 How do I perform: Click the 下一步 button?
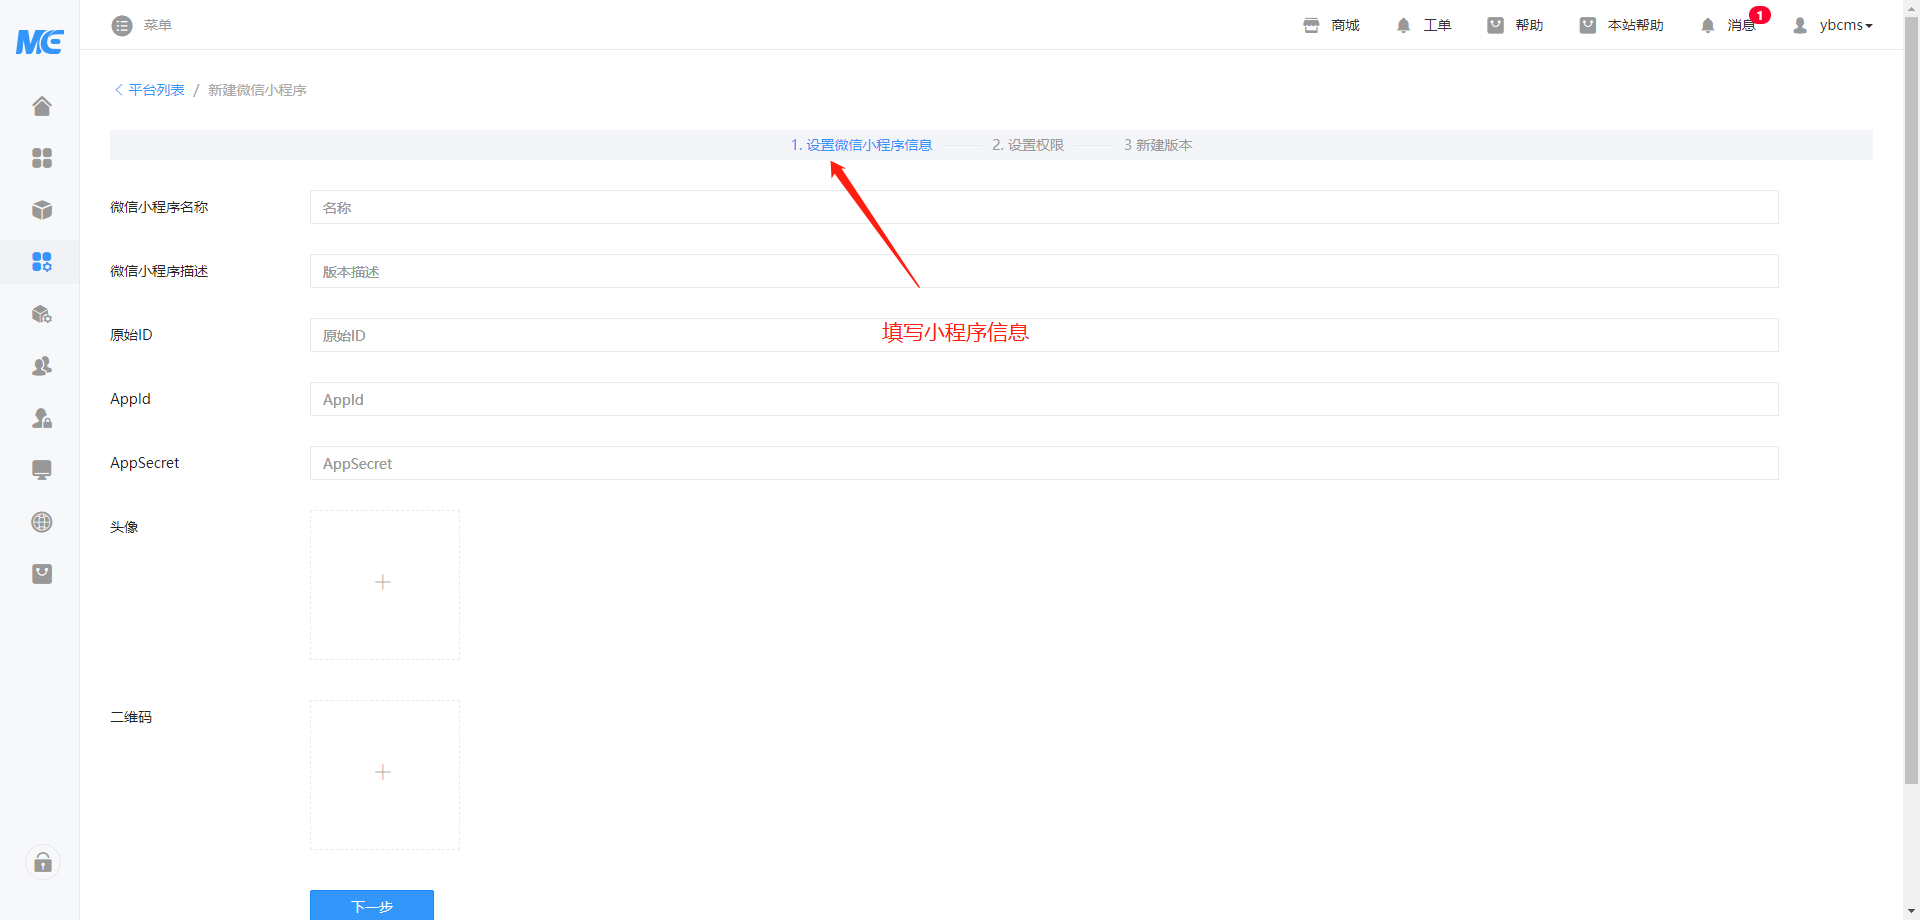click(372, 905)
